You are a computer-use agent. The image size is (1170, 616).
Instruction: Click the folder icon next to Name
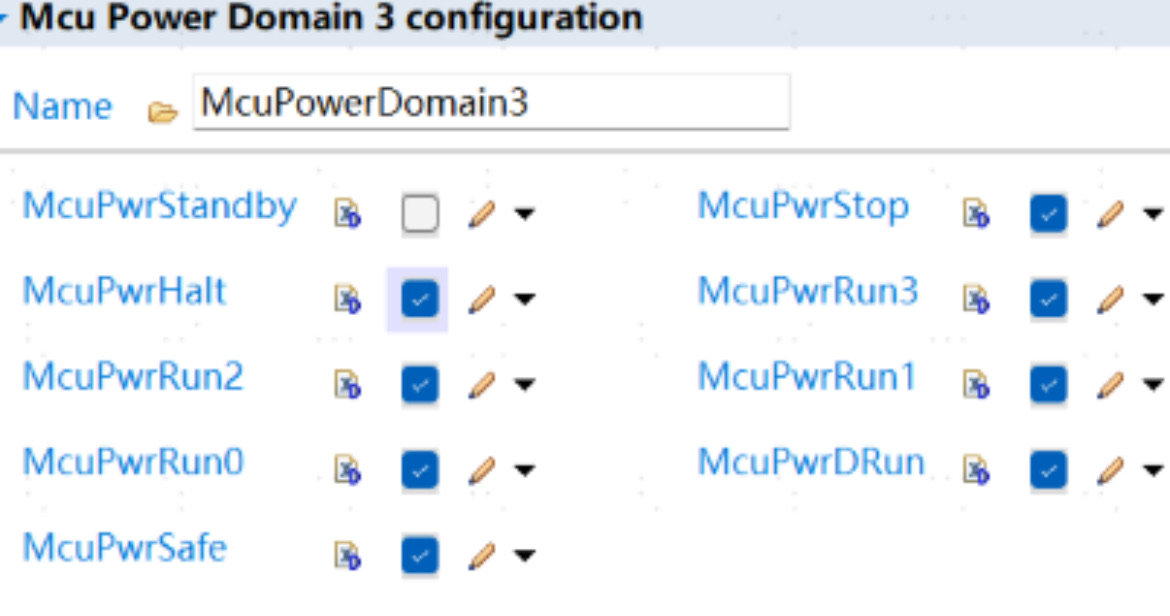click(163, 112)
